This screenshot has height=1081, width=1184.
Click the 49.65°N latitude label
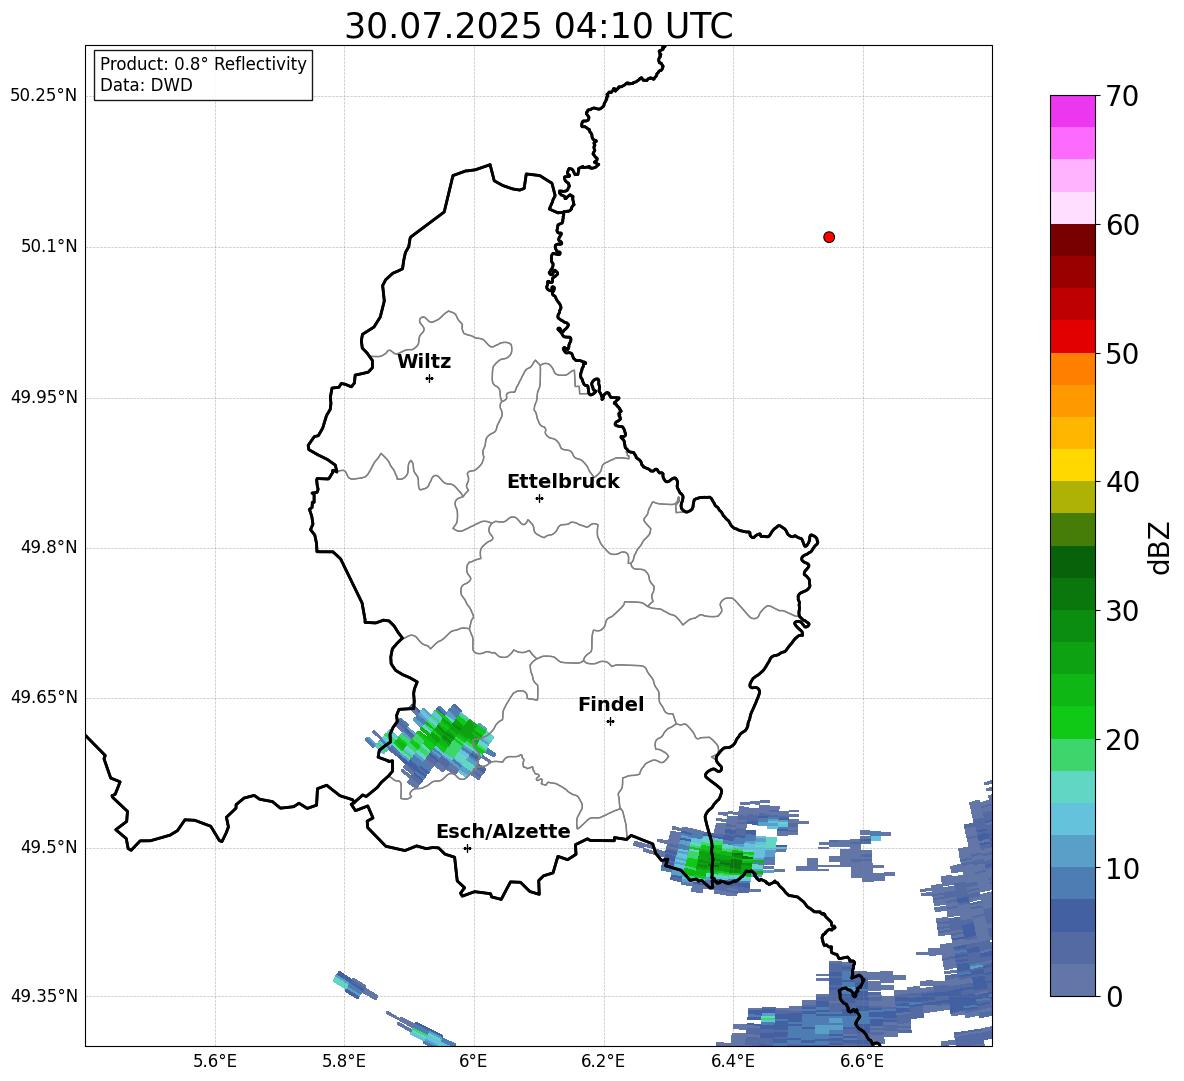(44, 697)
